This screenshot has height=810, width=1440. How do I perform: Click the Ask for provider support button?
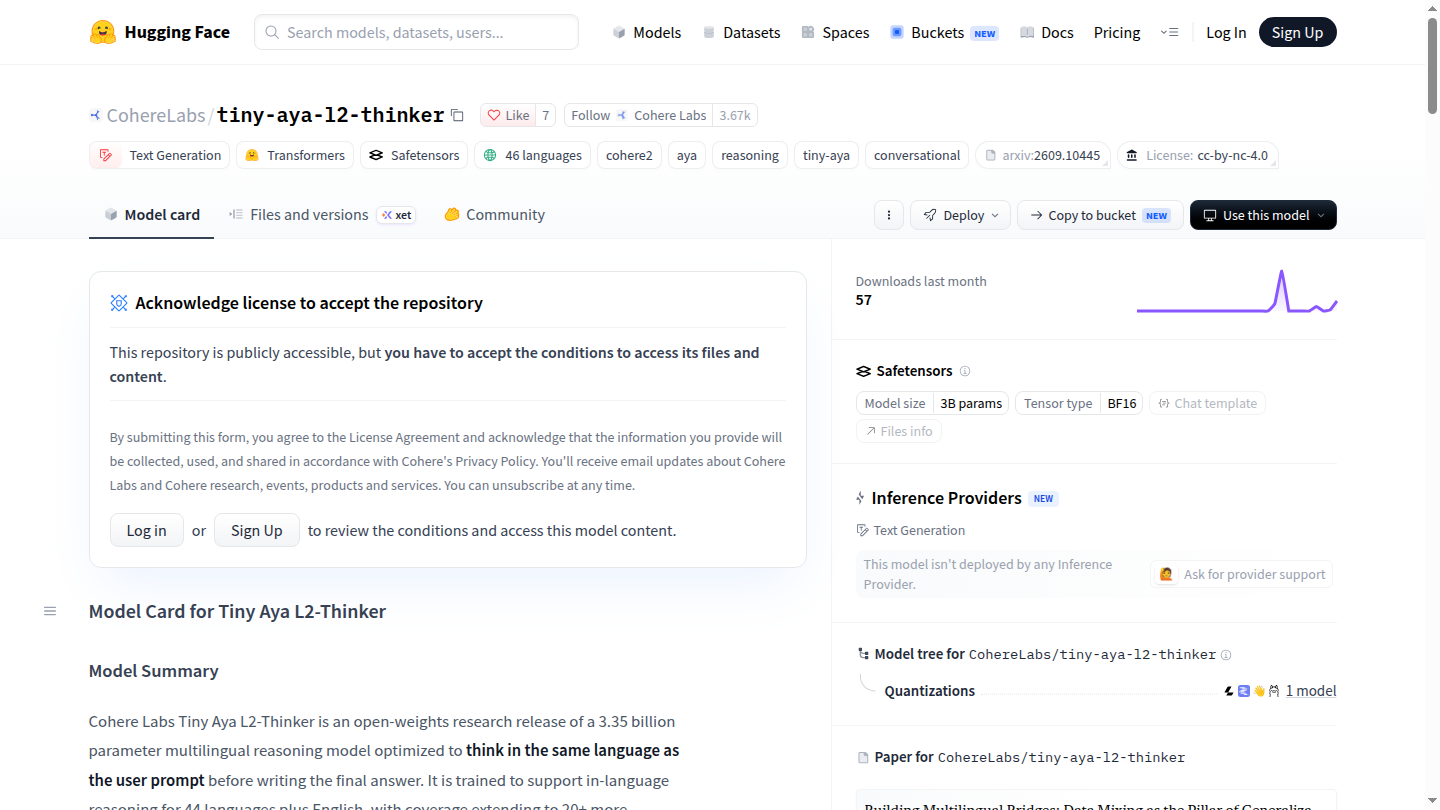click(x=1242, y=574)
